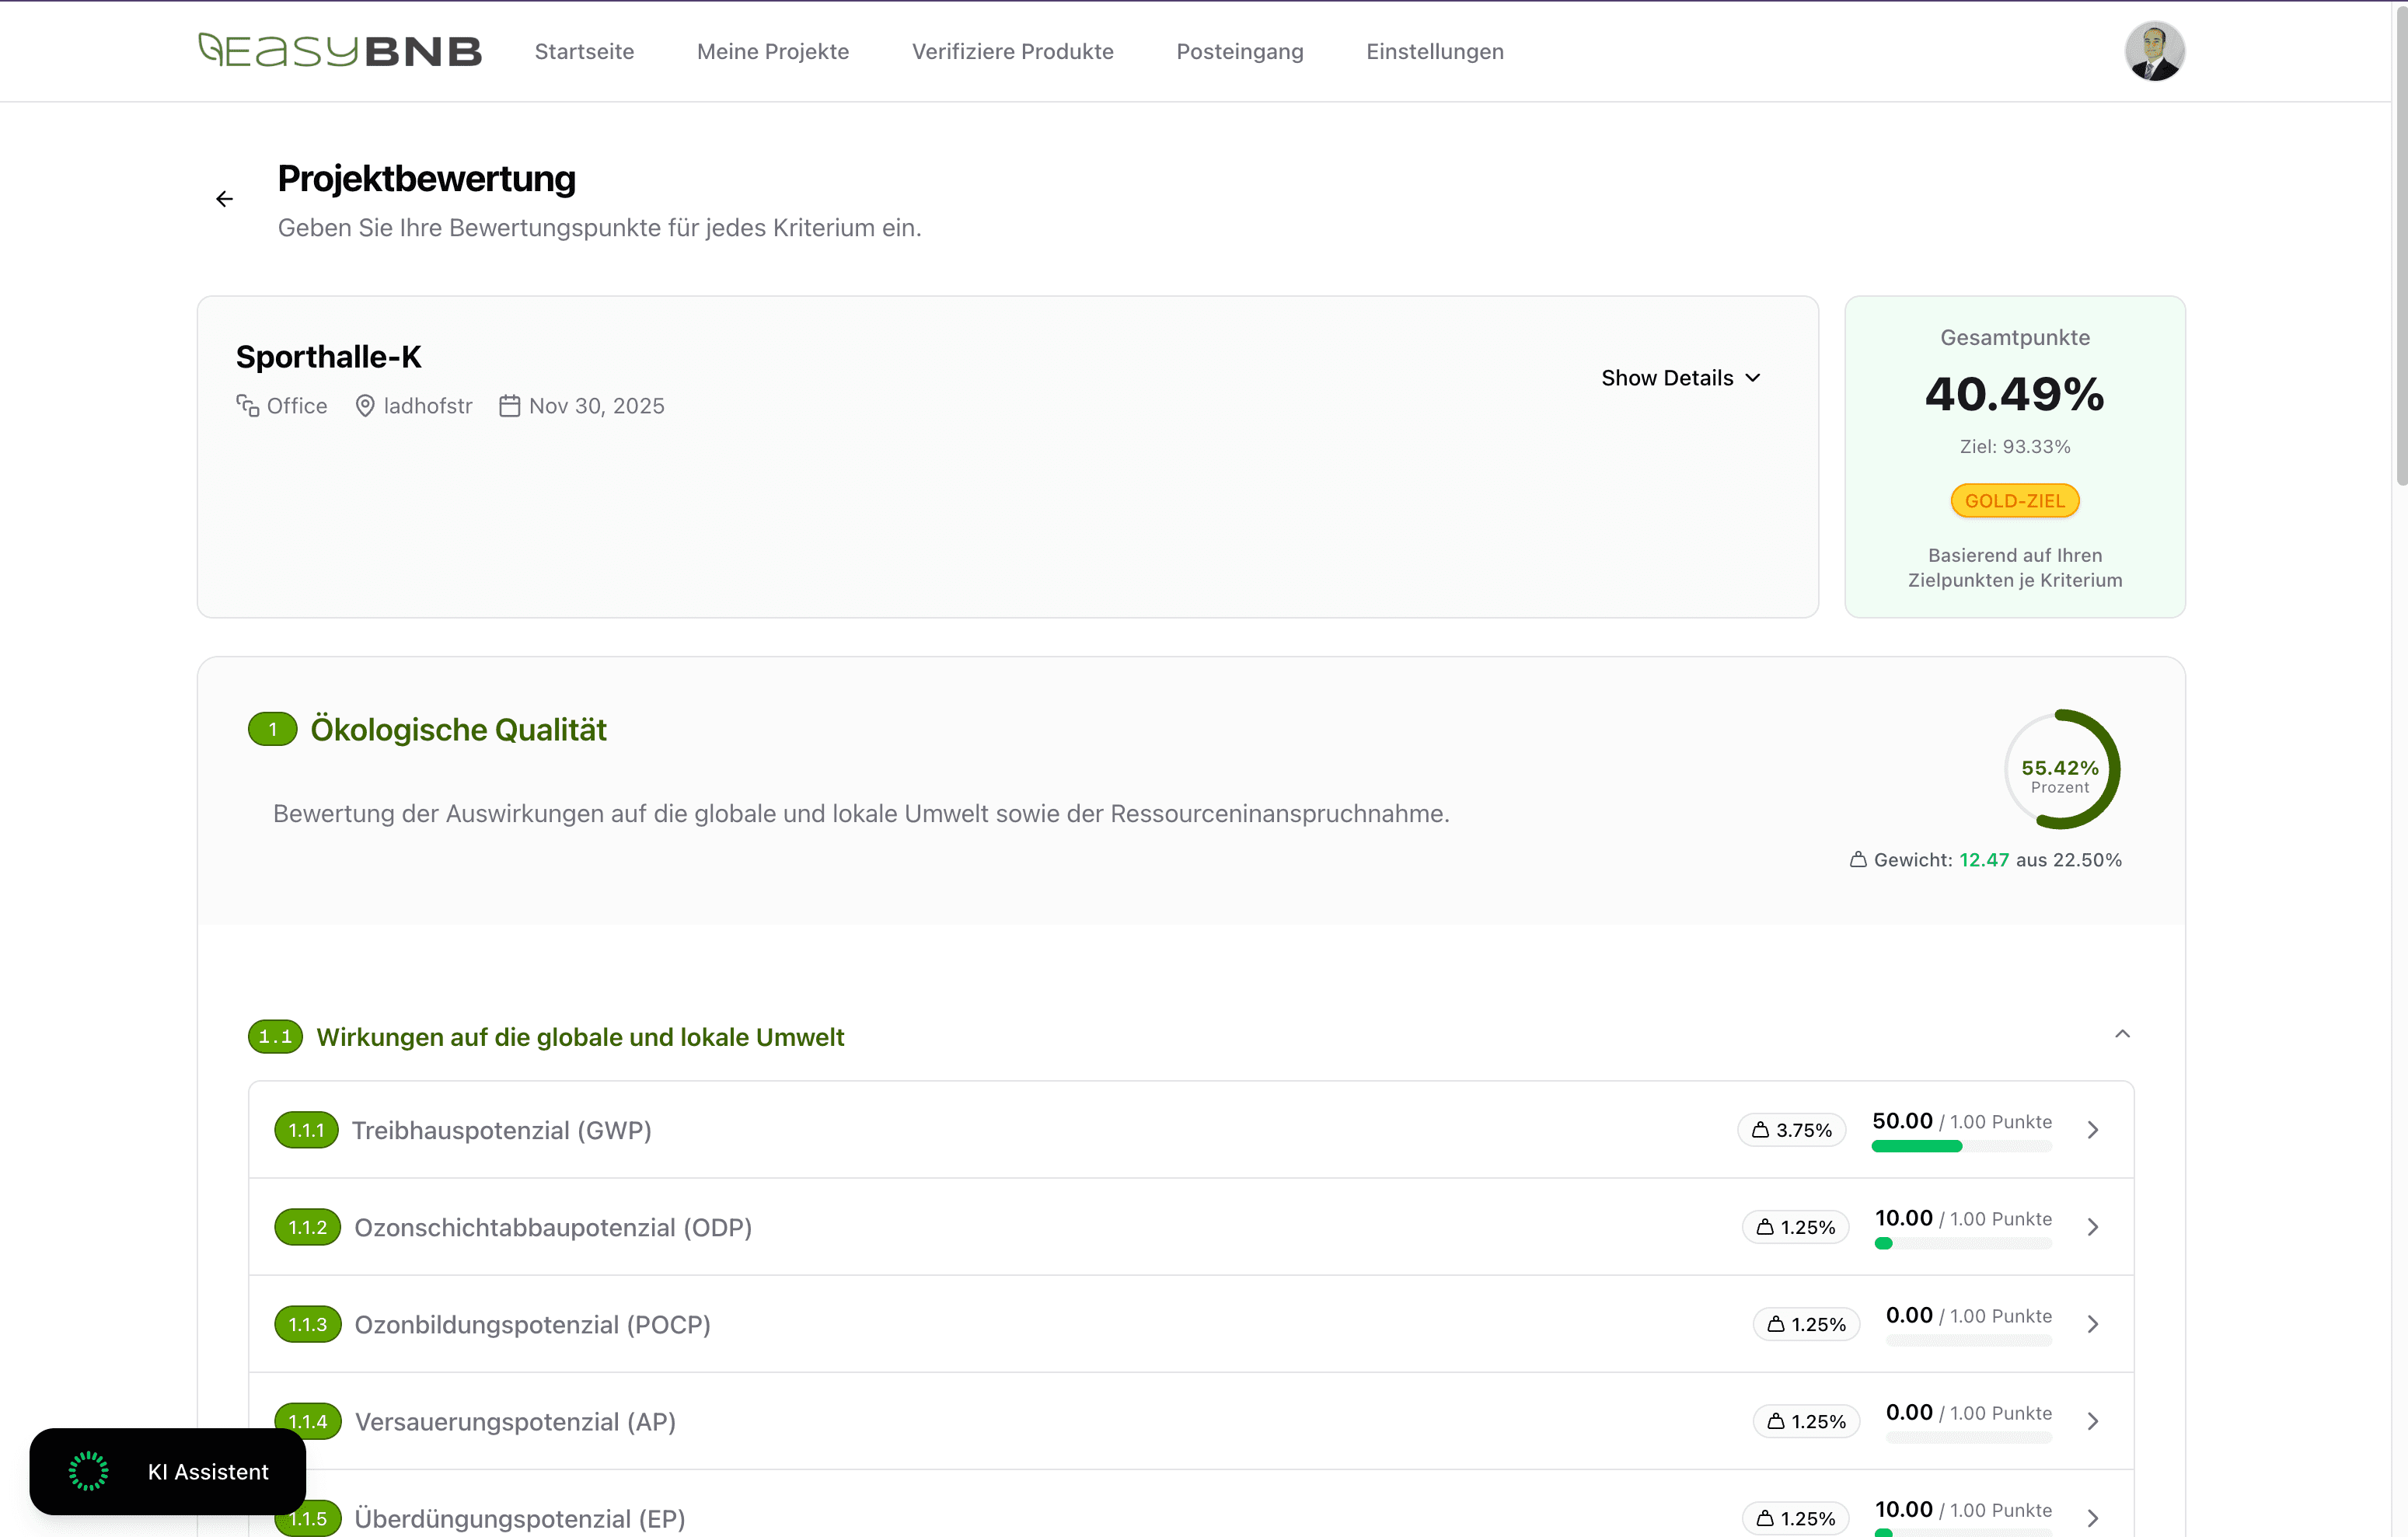Click the 1.25% weight pill for POCP
Screen dimensions: 2408x1537
(x=1806, y=1324)
